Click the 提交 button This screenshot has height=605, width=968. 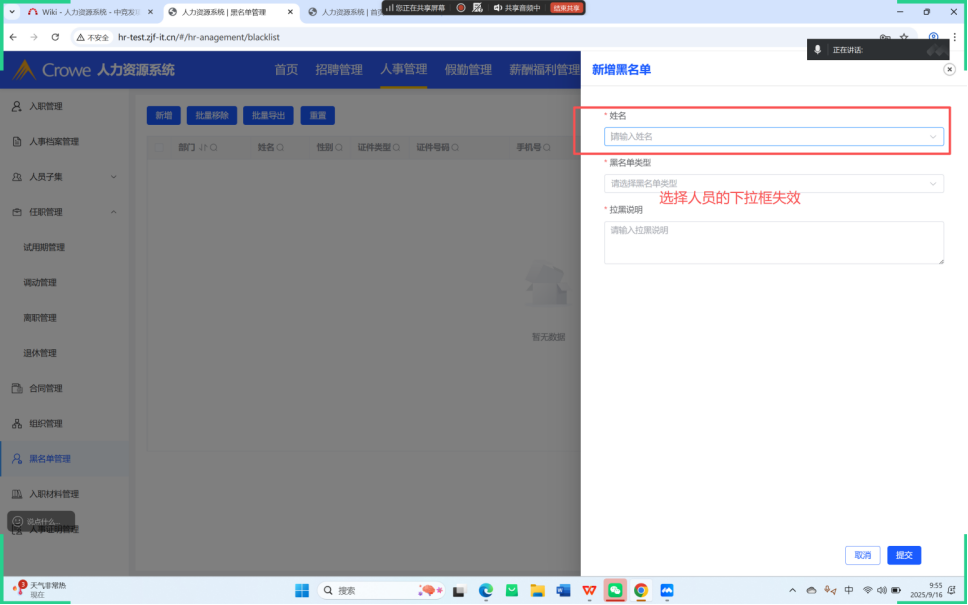pos(904,555)
